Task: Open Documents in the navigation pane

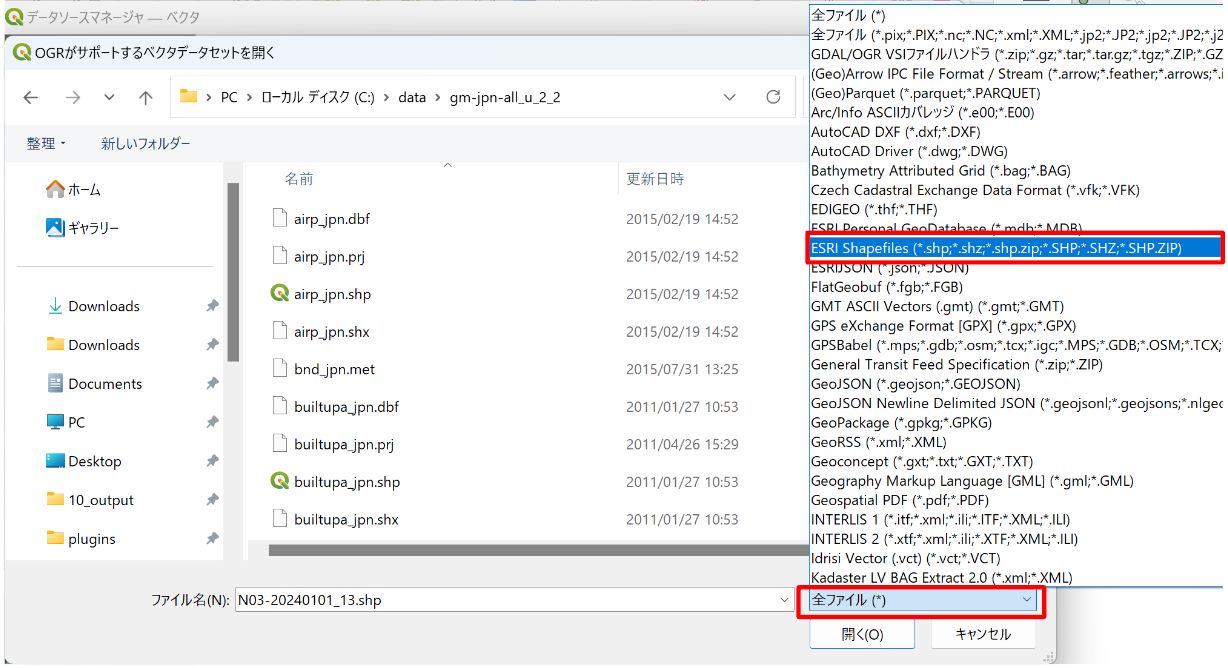Action: point(95,384)
